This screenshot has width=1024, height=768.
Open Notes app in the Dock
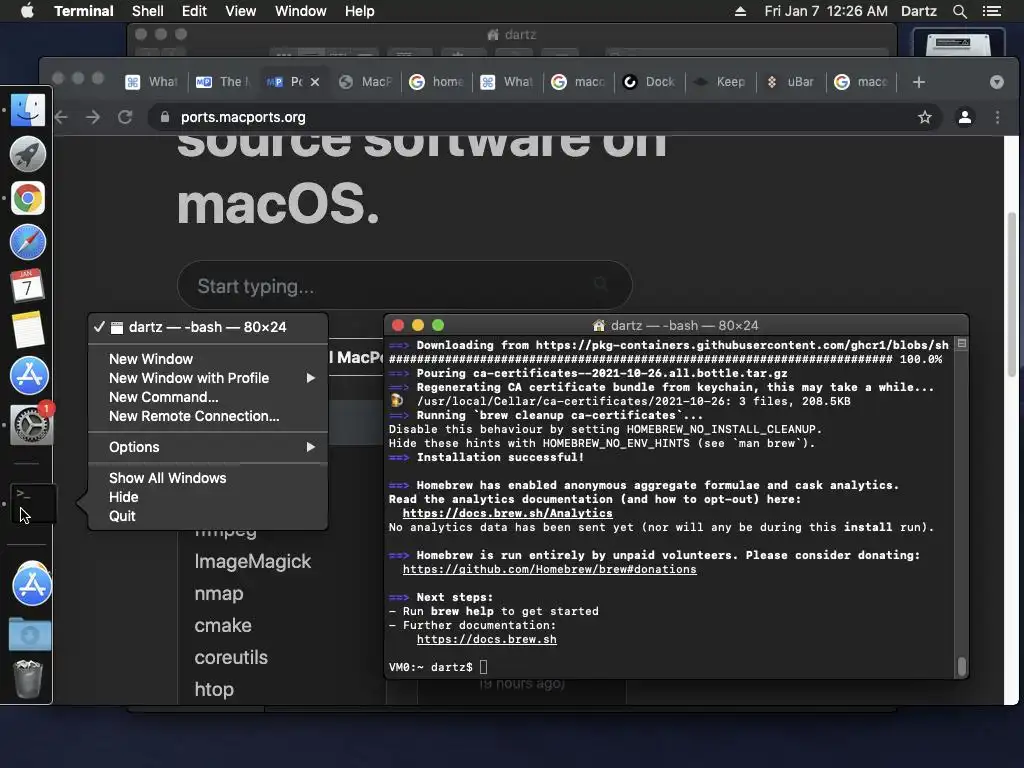(27, 330)
